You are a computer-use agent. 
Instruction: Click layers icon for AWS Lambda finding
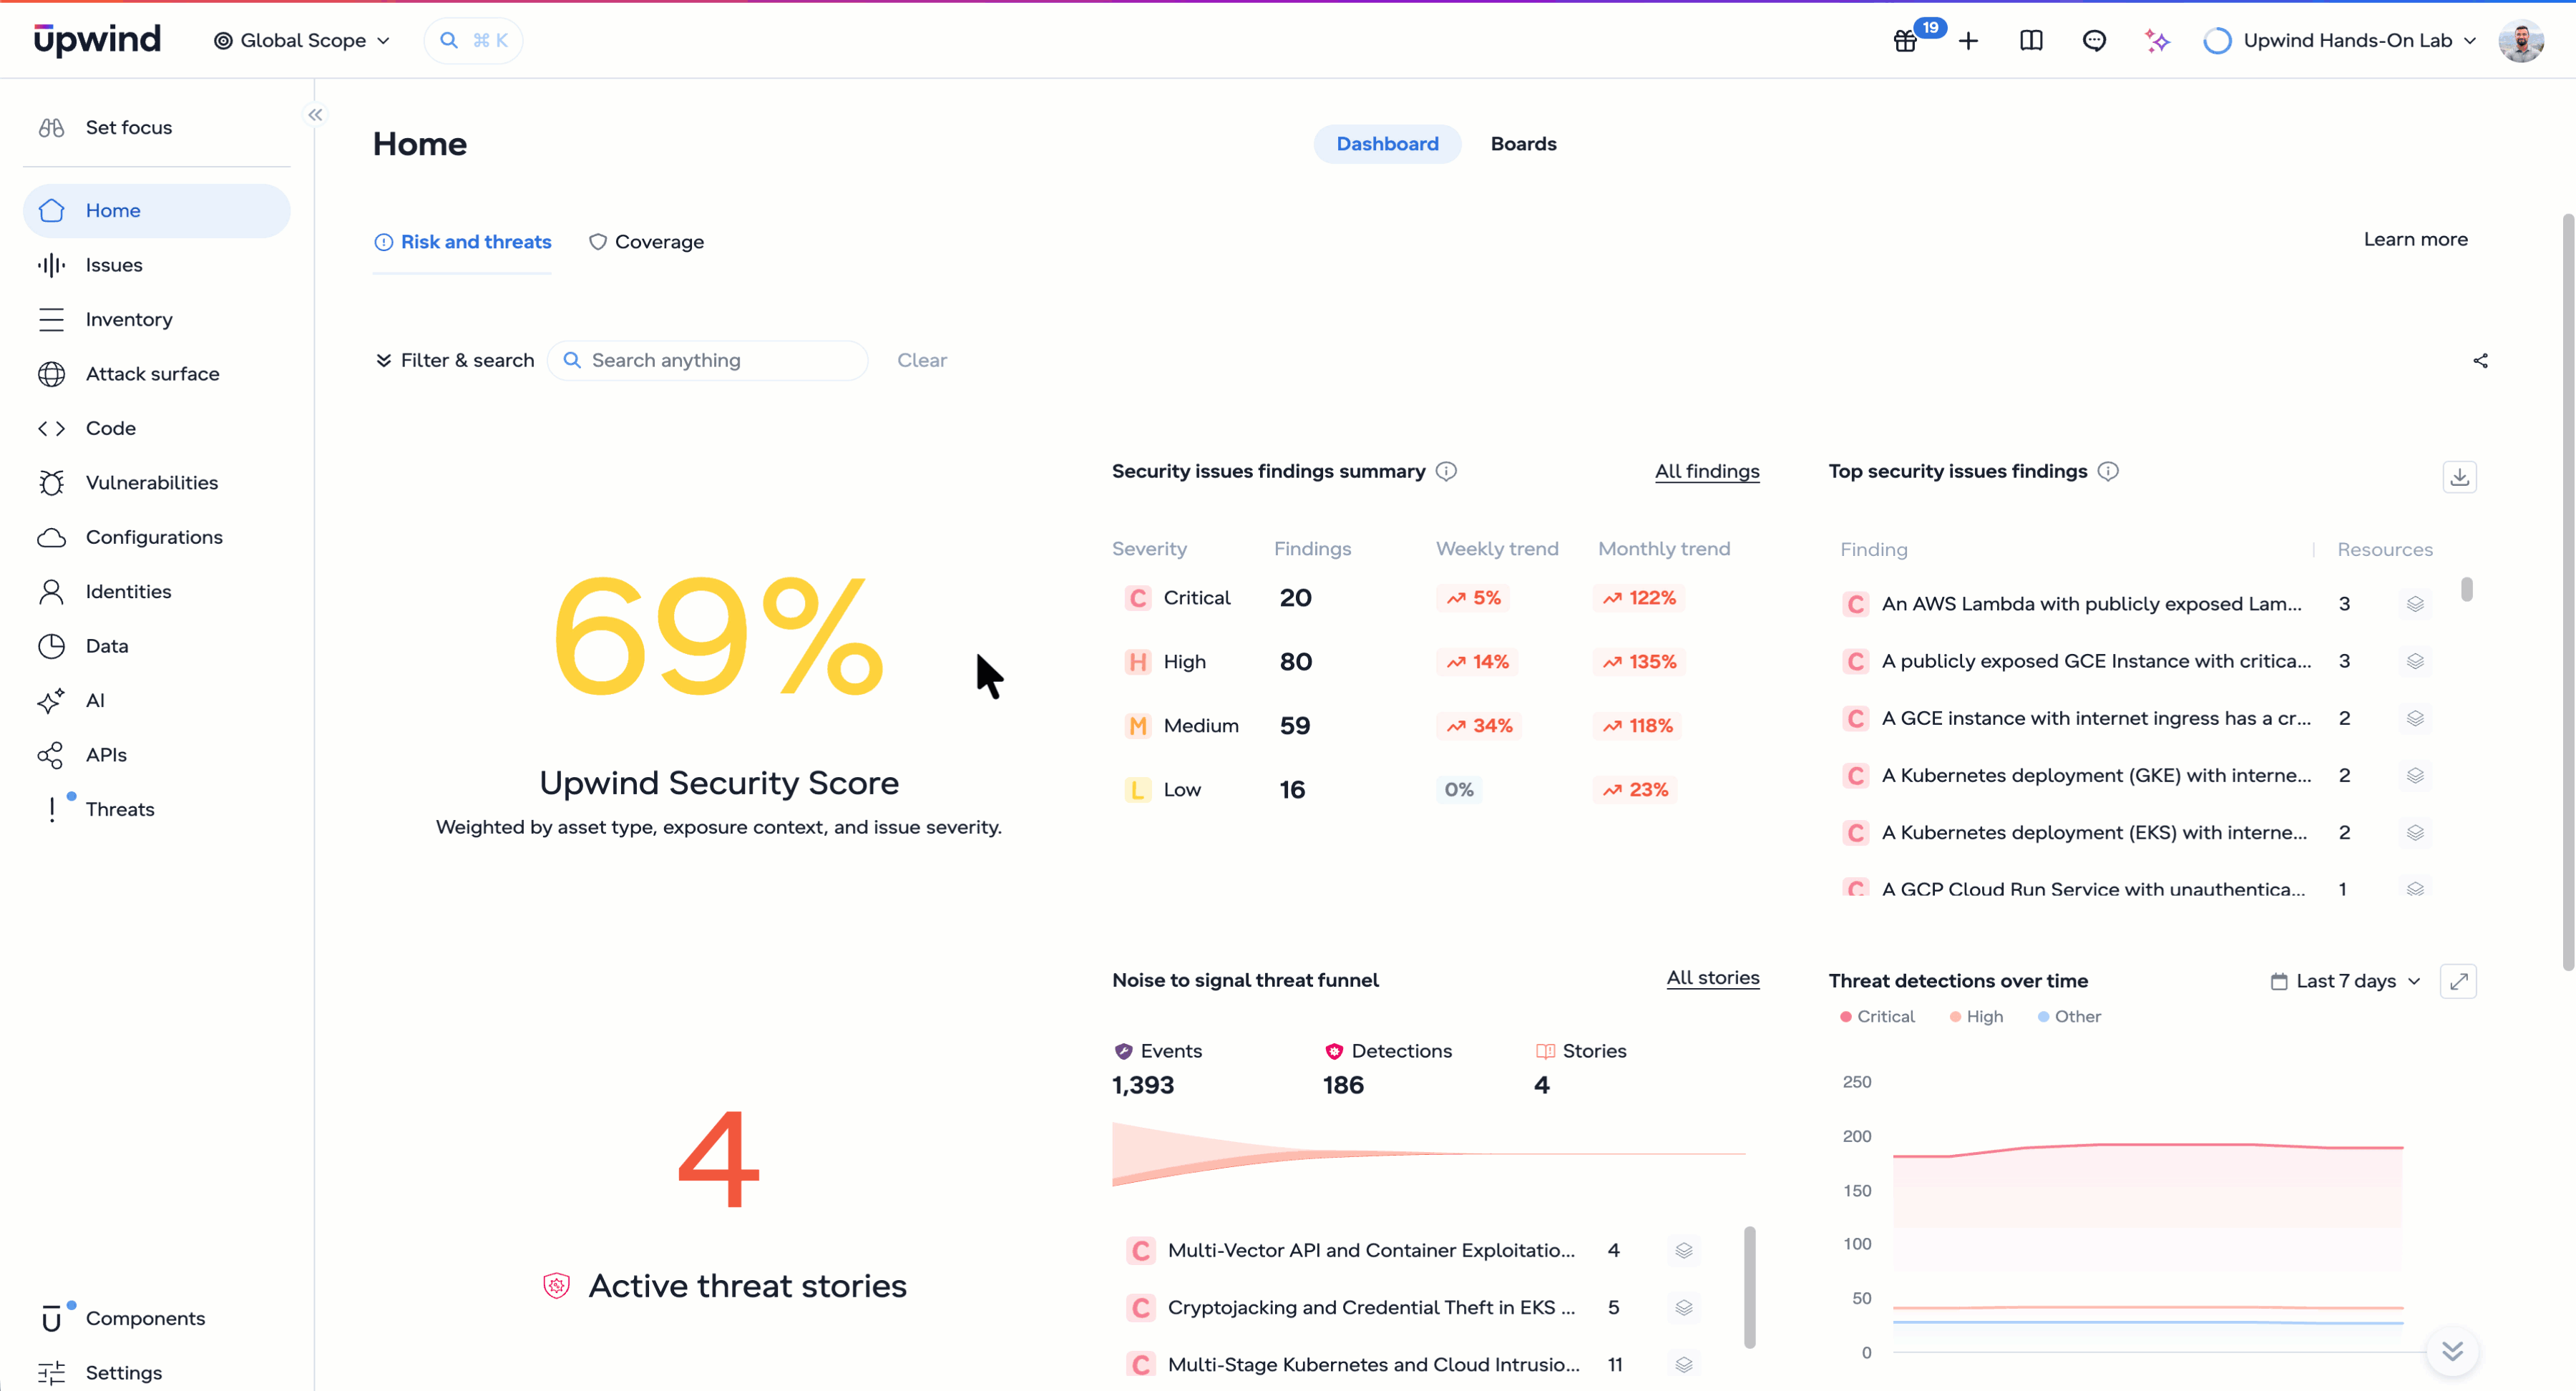(2415, 604)
